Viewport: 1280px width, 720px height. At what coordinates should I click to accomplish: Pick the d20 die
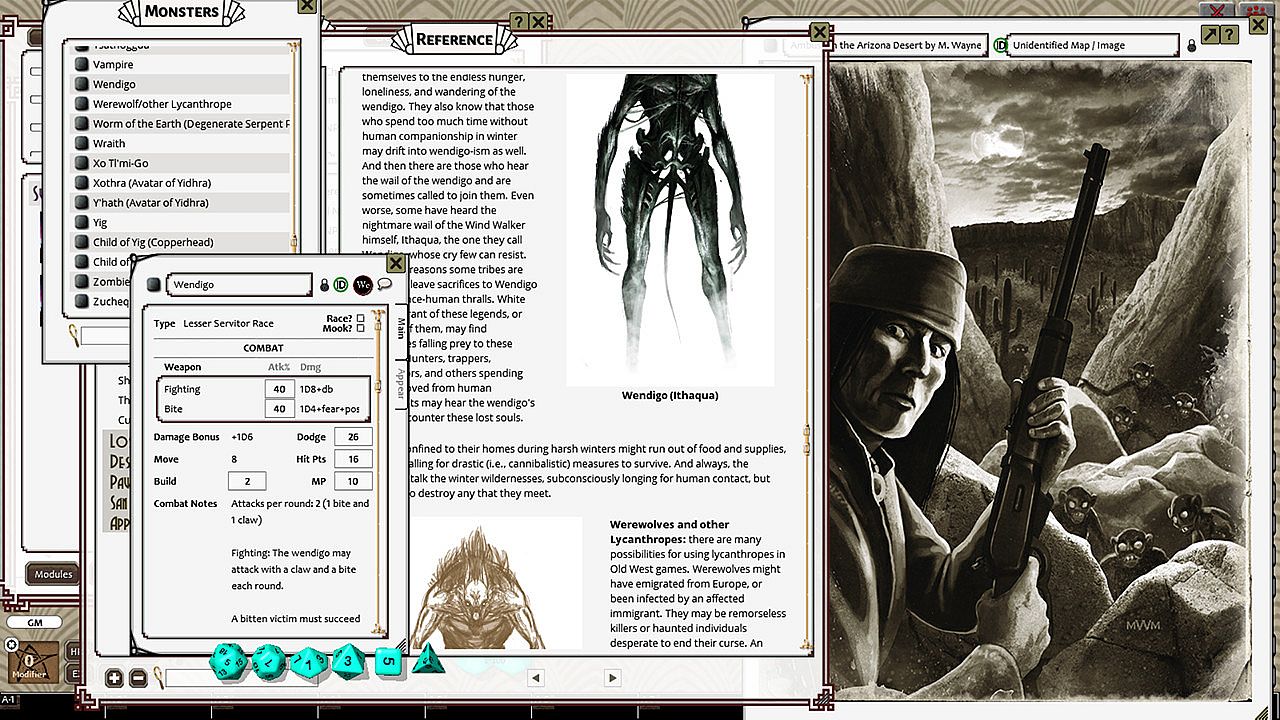[230, 660]
